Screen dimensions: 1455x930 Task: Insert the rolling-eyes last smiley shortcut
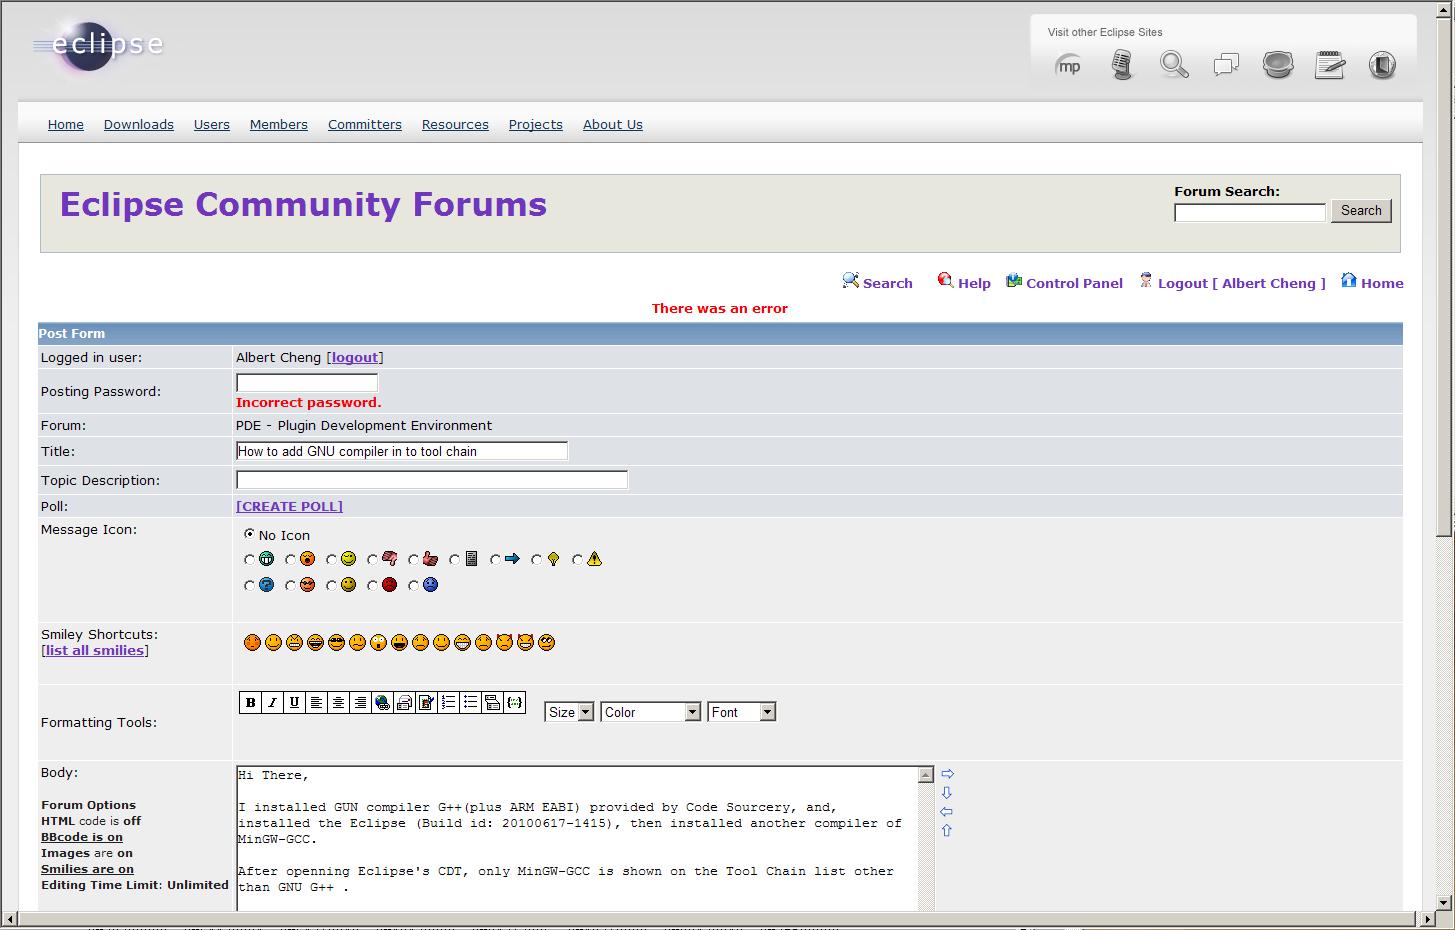click(x=546, y=642)
